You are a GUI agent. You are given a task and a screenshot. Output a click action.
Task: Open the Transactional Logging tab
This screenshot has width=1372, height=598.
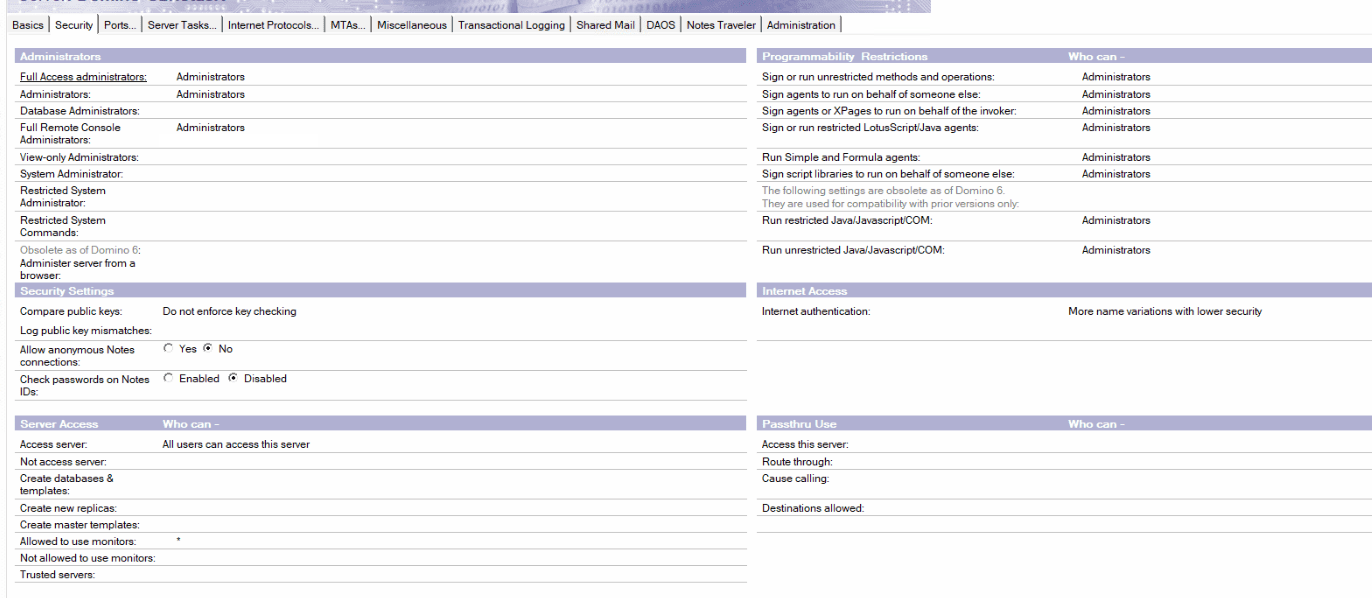coord(511,25)
